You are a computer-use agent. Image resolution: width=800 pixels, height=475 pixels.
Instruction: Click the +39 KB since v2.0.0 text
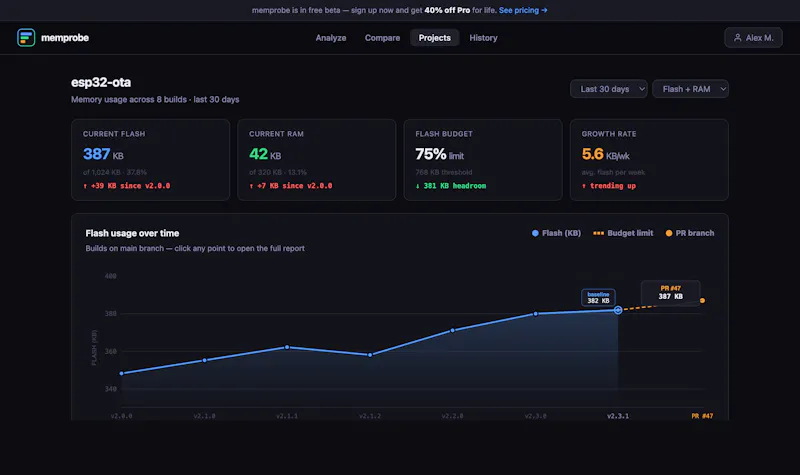point(127,186)
